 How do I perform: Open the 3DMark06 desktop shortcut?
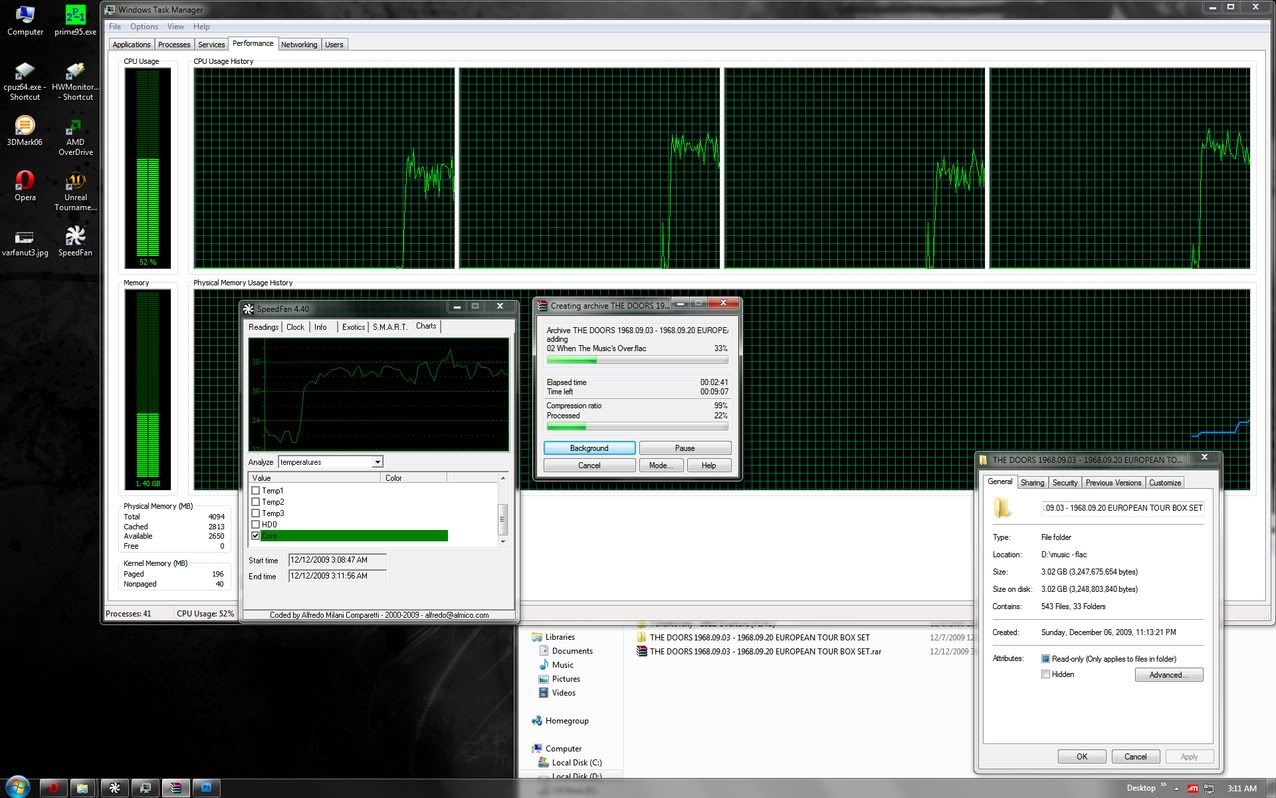click(x=25, y=126)
